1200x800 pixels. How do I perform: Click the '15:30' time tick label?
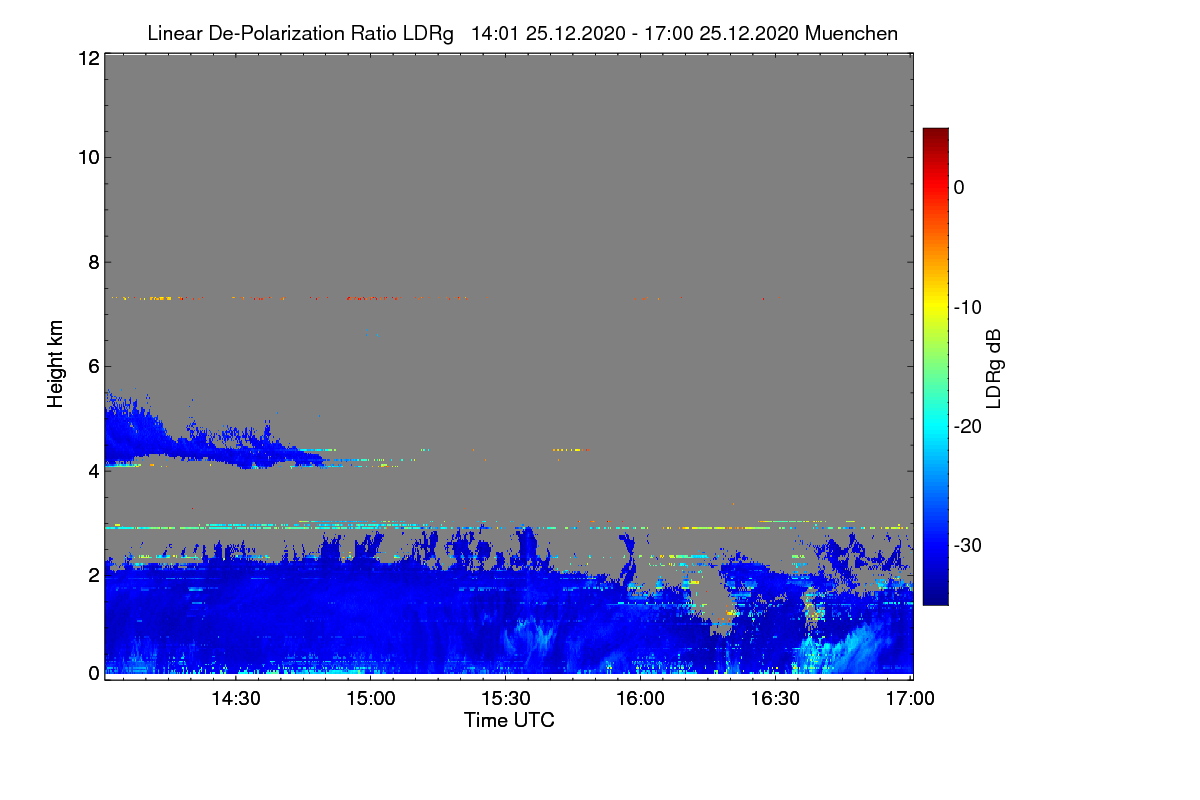(506, 698)
